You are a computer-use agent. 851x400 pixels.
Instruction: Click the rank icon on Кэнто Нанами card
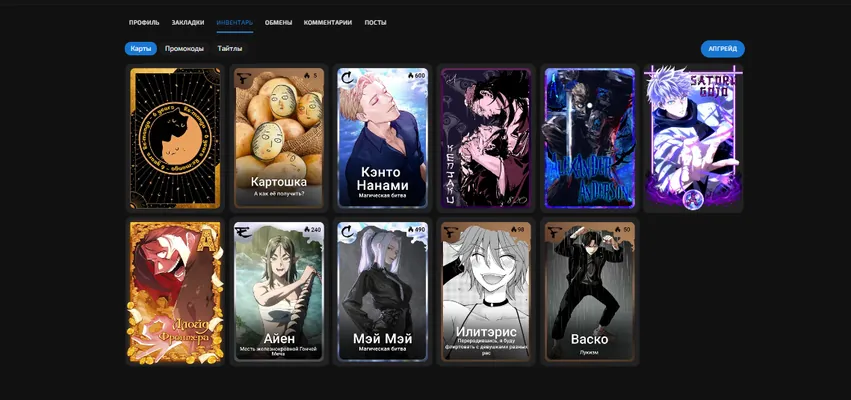[x=347, y=79]
